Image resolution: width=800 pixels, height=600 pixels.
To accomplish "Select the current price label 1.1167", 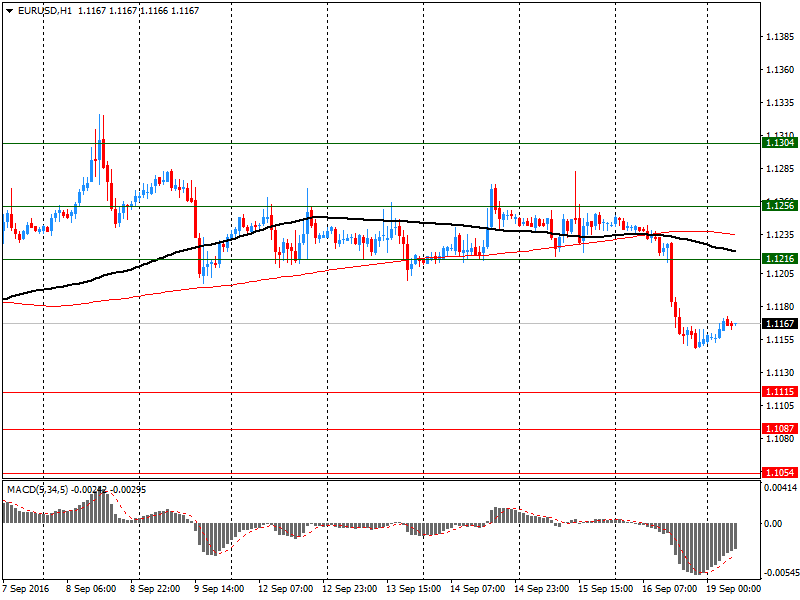I will (779, 323).
